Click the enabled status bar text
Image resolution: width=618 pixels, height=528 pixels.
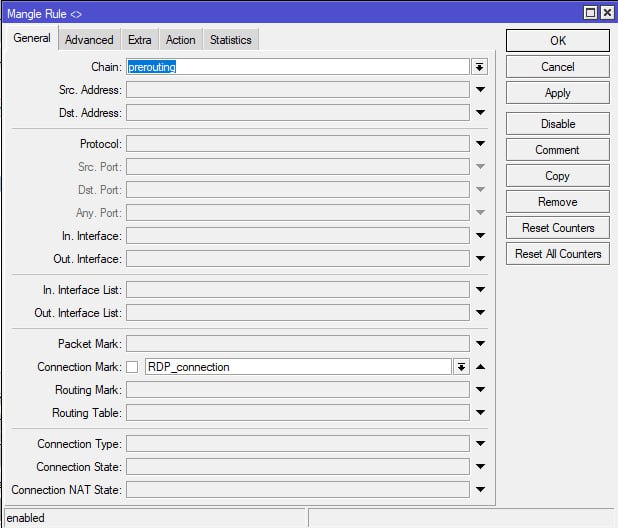pos(26,518)
